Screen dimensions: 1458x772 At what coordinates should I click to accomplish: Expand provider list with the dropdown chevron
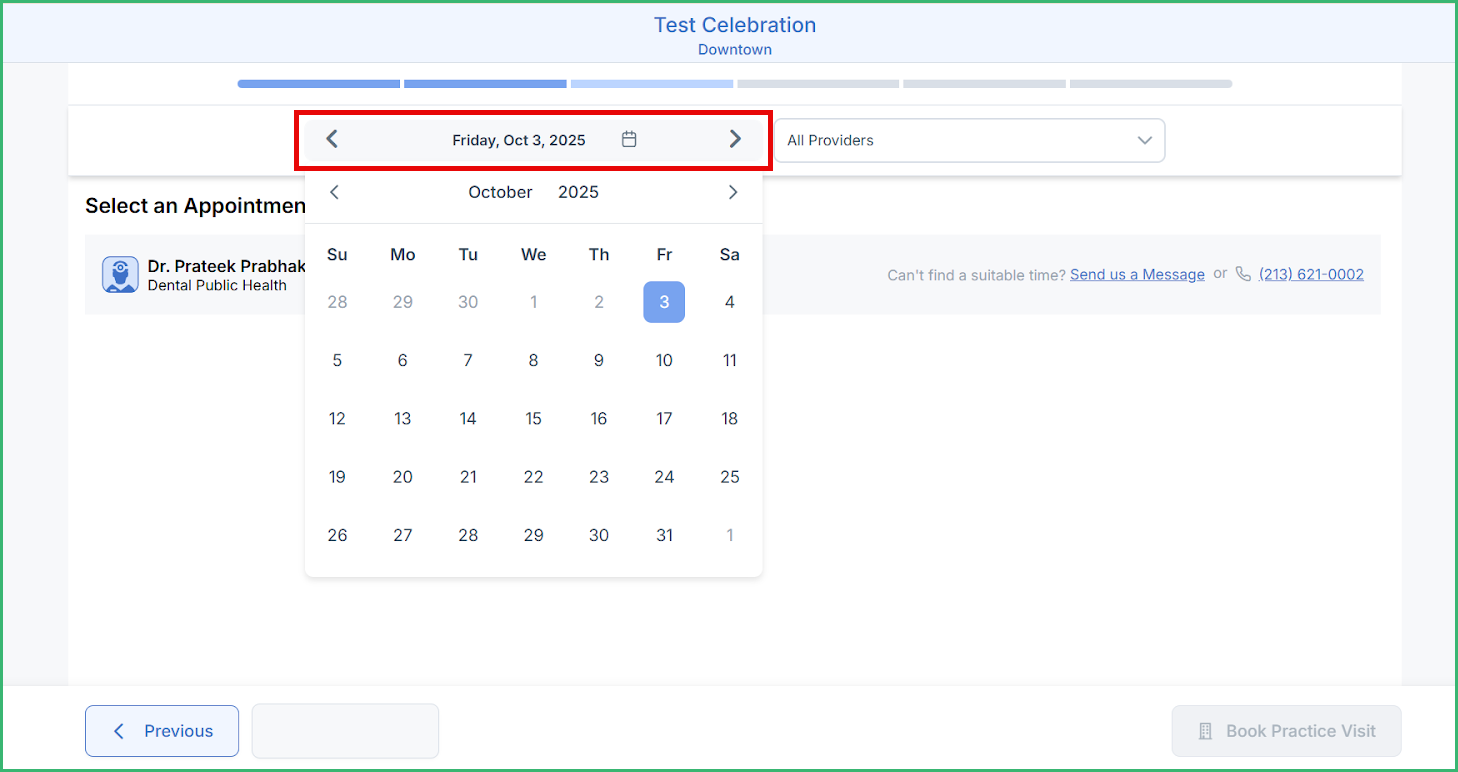tap(1144, 141)
